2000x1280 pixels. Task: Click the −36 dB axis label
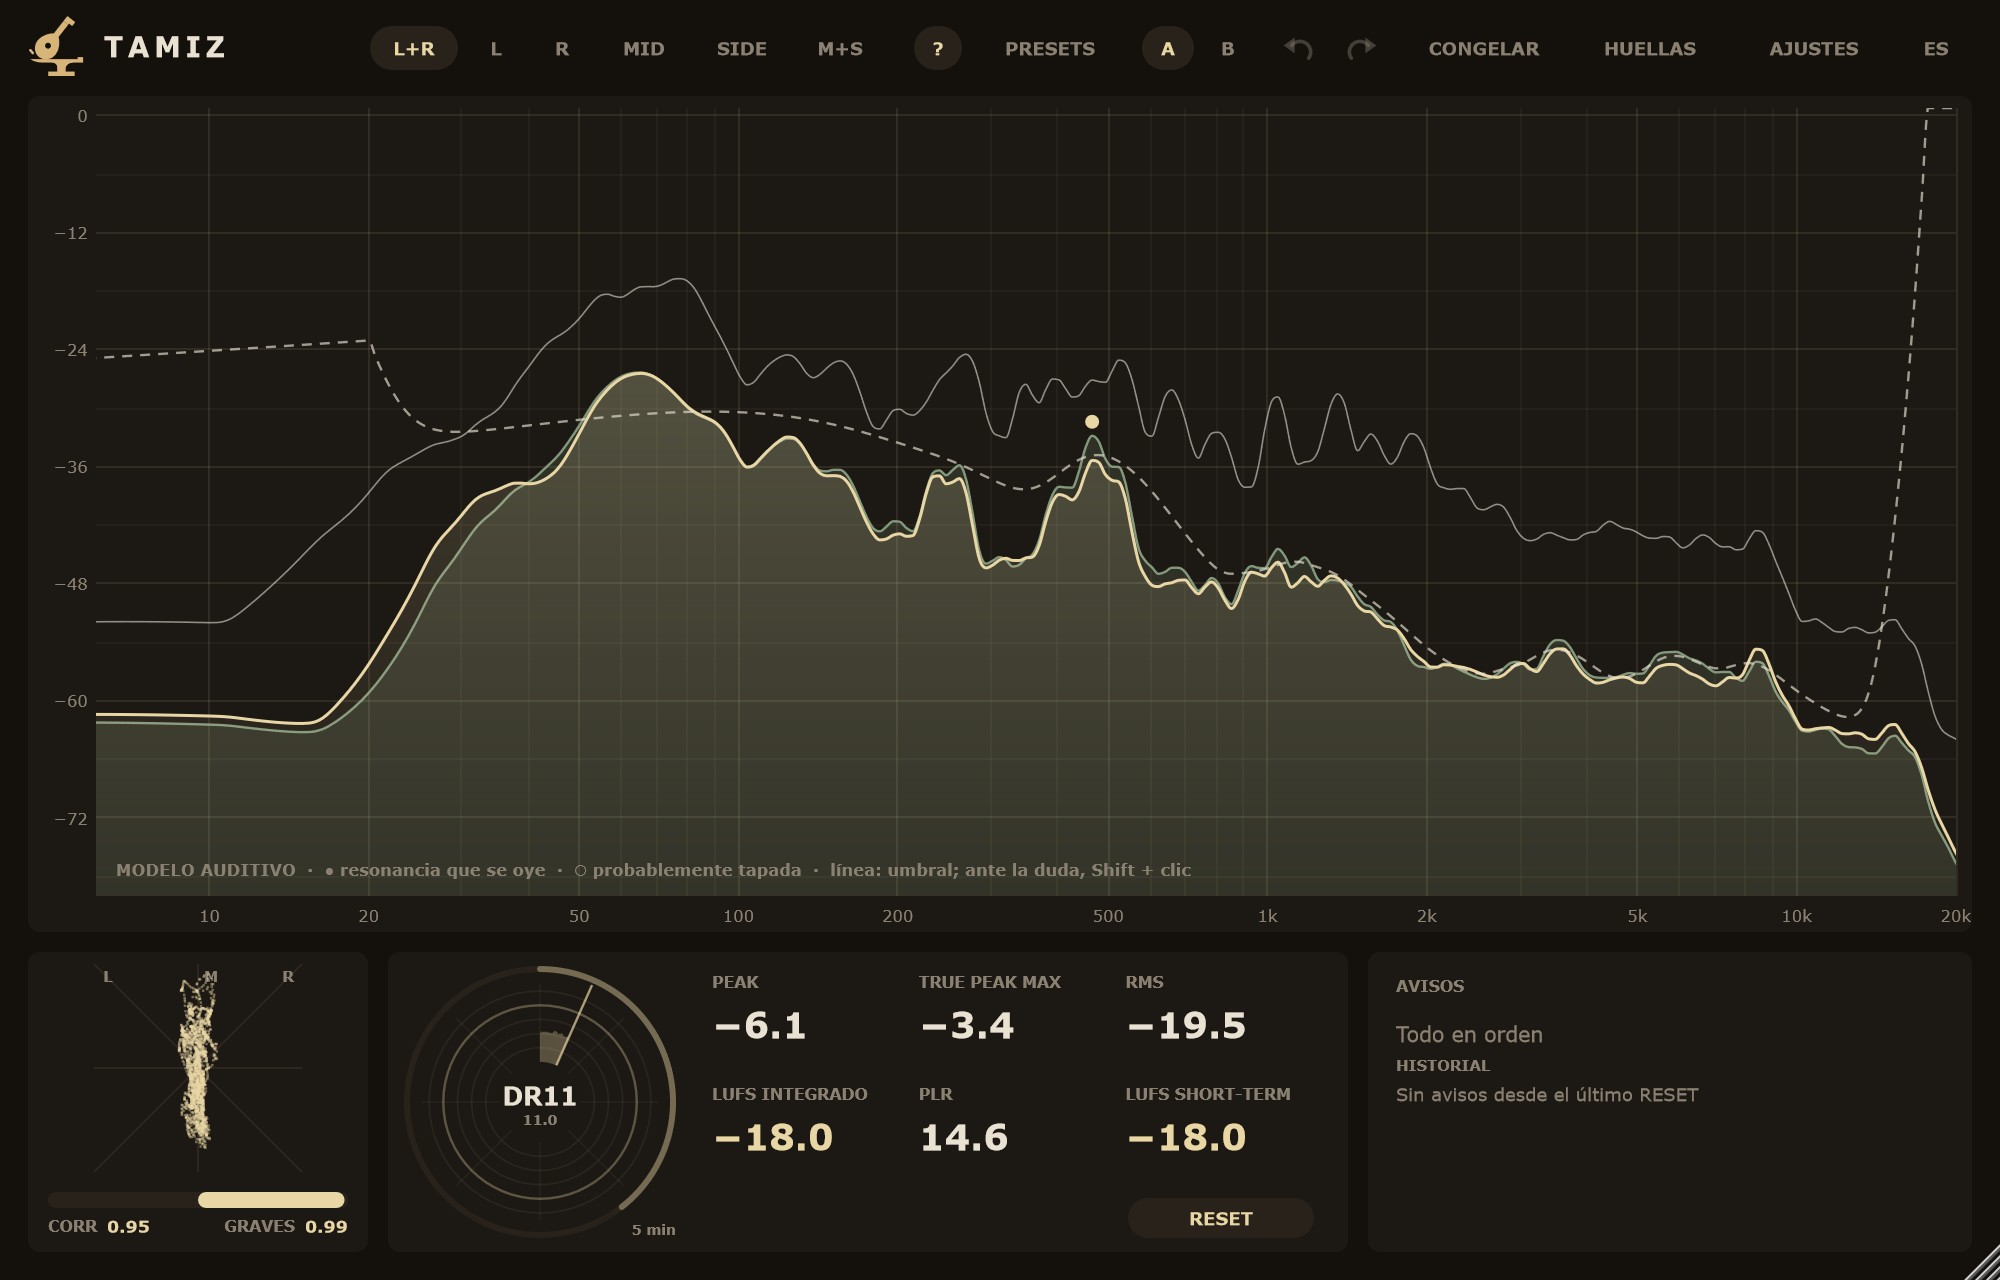71,467
